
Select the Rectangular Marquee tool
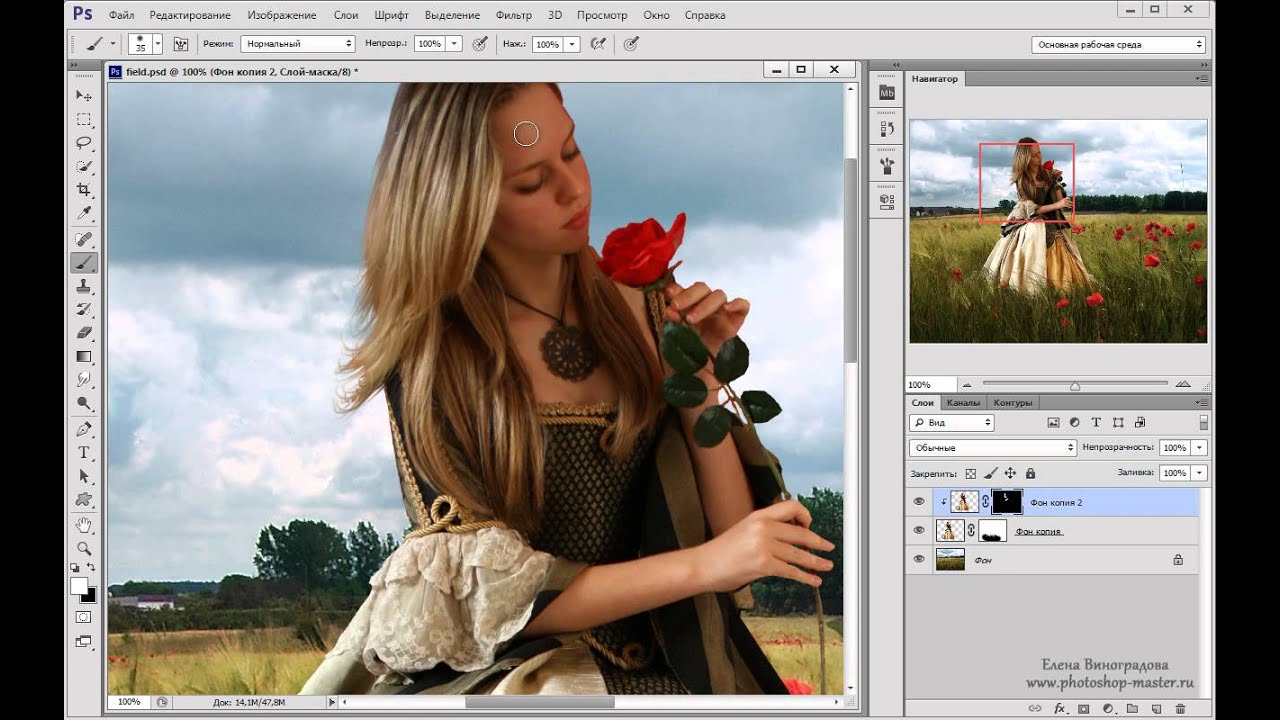[x=84, y=119]
